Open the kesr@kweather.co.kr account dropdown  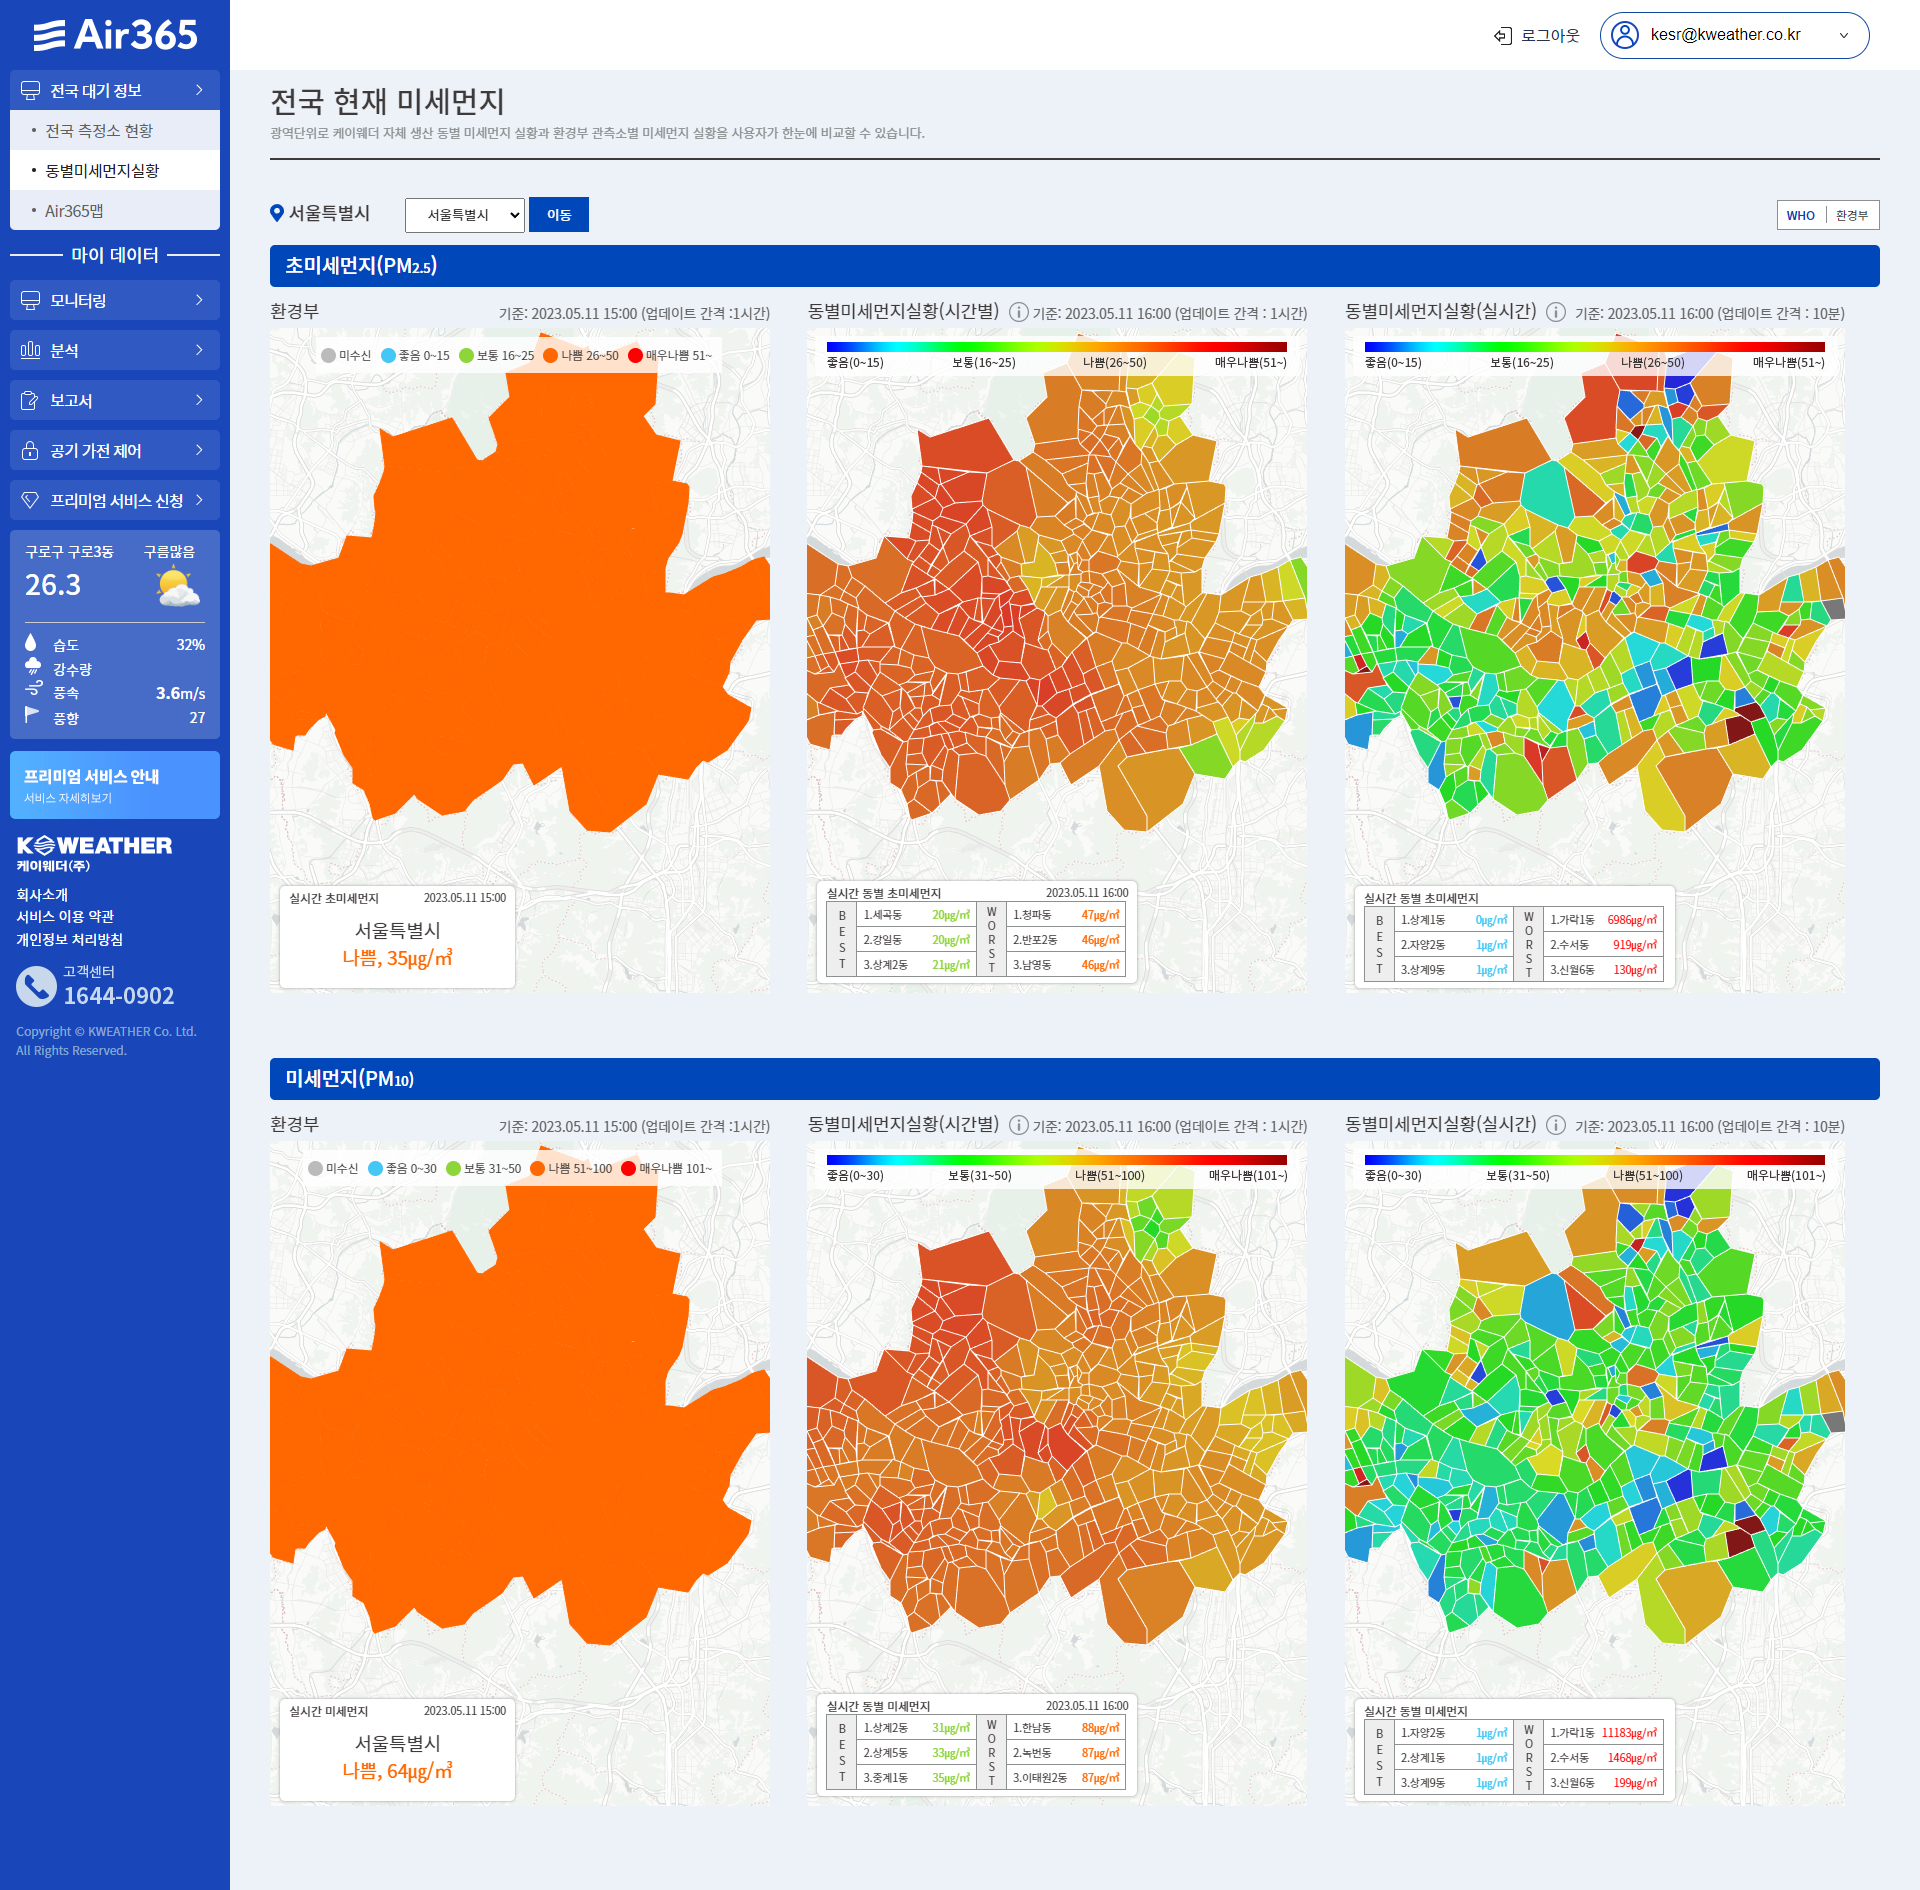(1734, 35)
